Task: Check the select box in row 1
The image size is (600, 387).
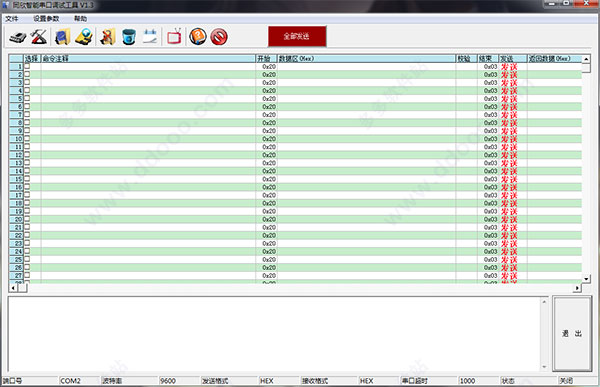Action: pyautogui.click(x=27, y=66)
